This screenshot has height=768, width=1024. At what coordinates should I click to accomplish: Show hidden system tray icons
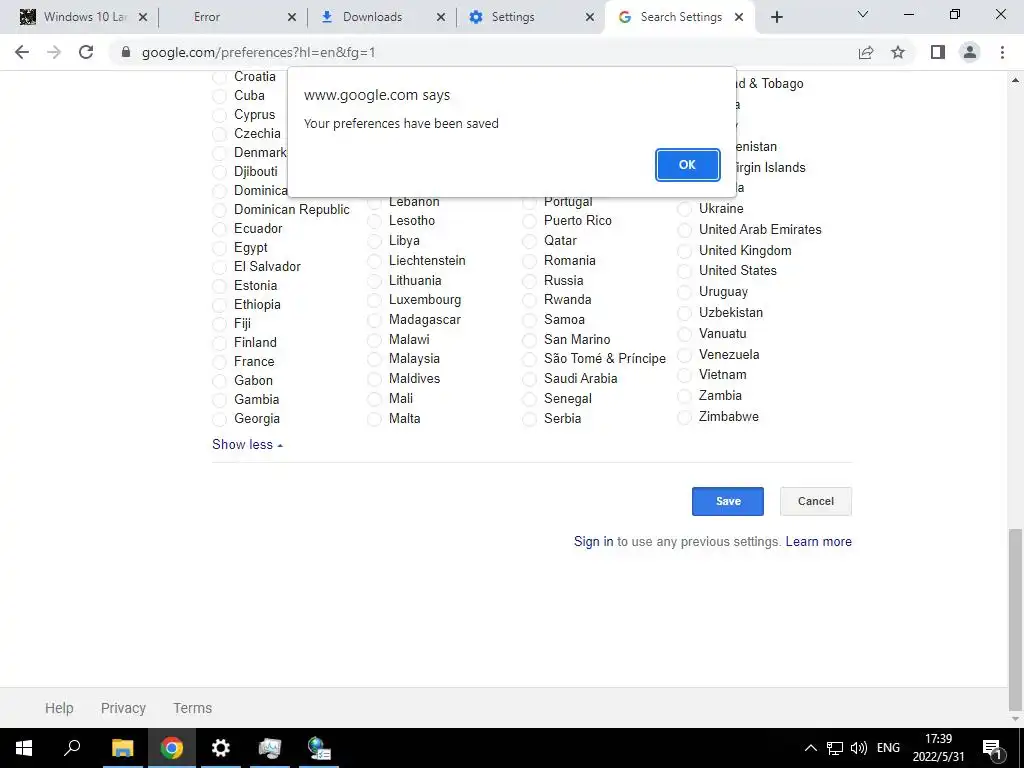tap(810, 748)
